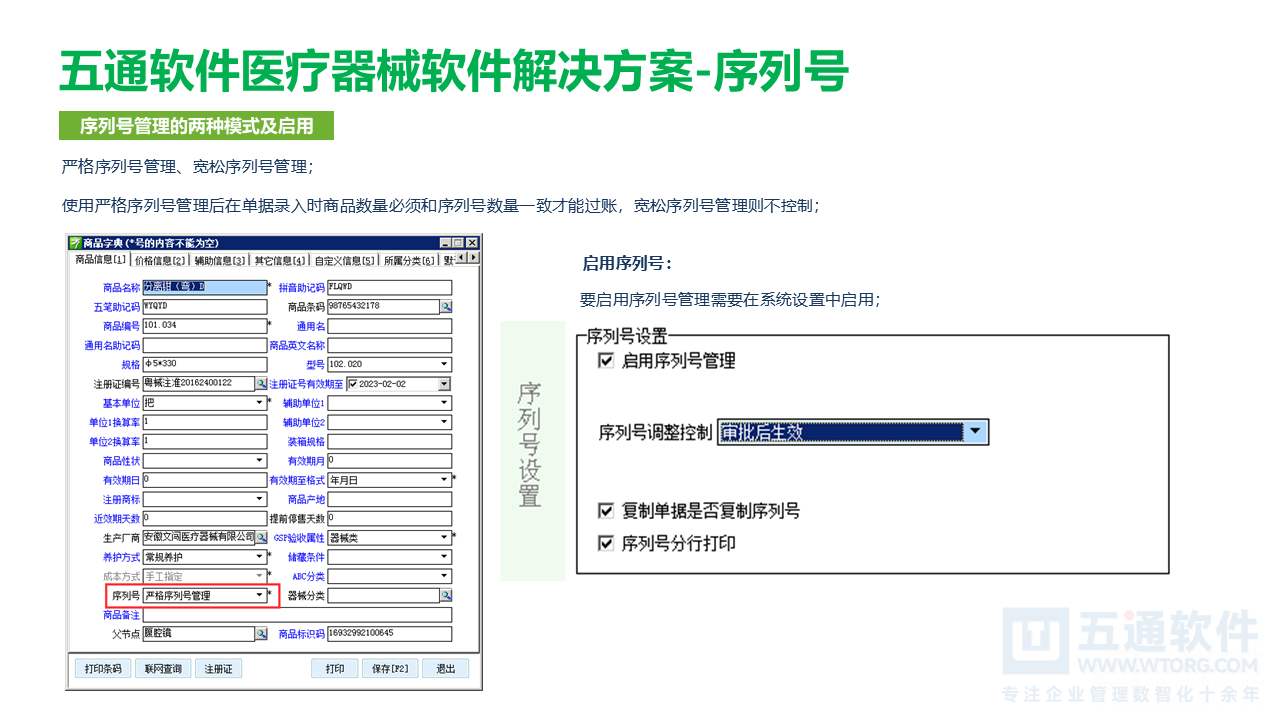Open the 序列号调整控制 dropdown showing 审批后生效
Screen dimensions: 1280x720
coord(975,432)
